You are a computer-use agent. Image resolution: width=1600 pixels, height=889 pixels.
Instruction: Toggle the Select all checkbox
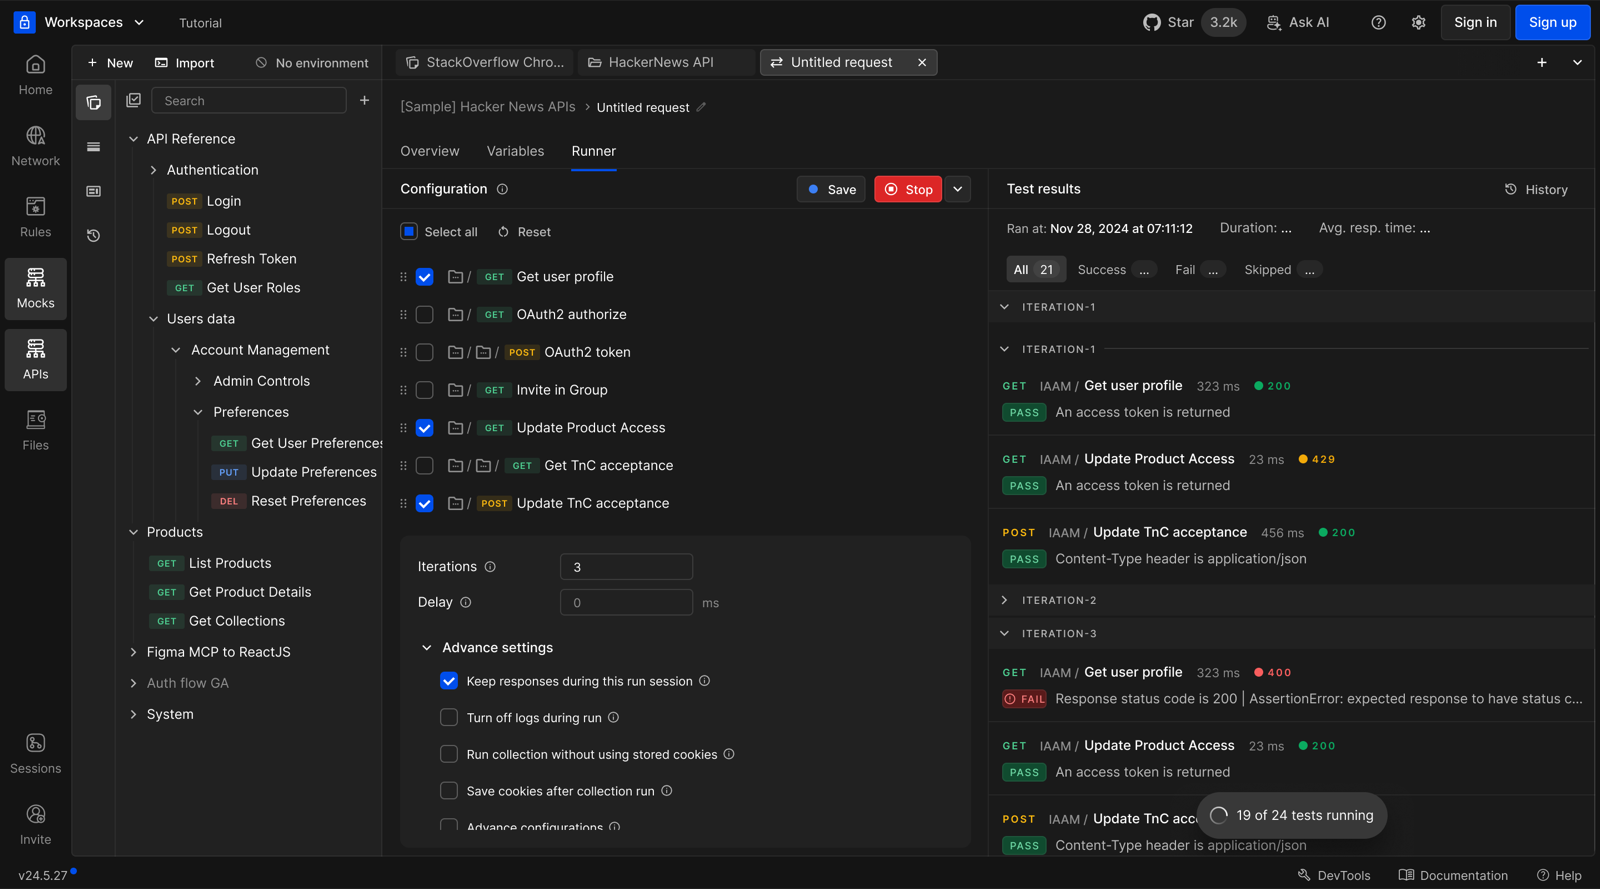[409, 231]
